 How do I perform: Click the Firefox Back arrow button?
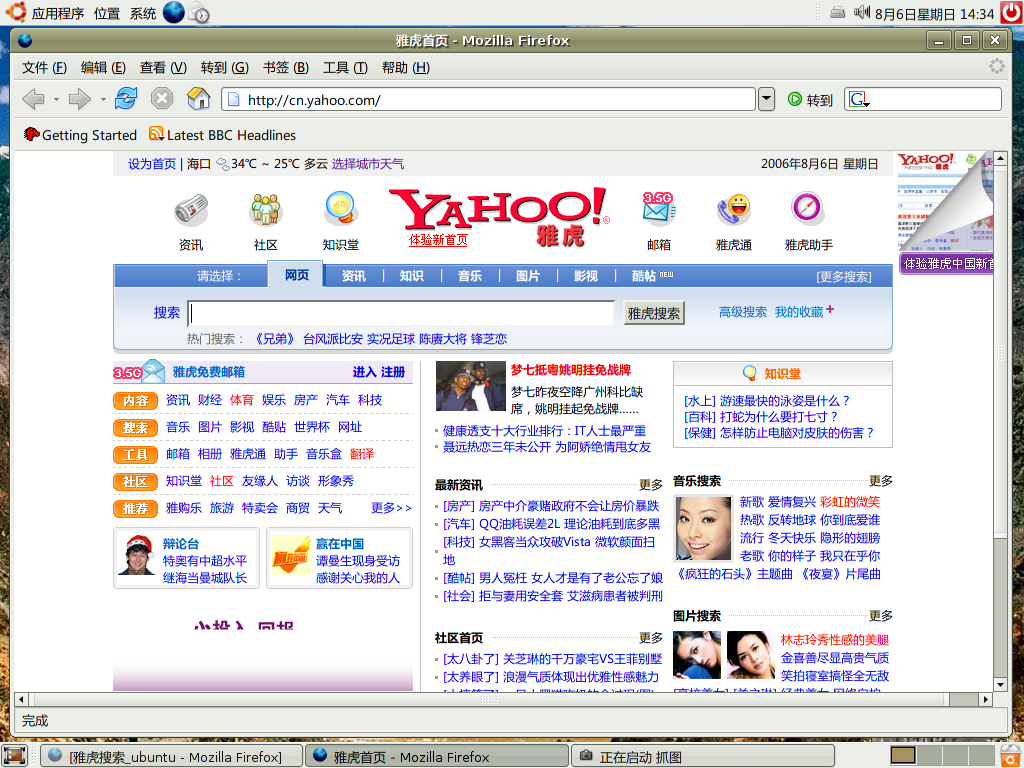33,99
